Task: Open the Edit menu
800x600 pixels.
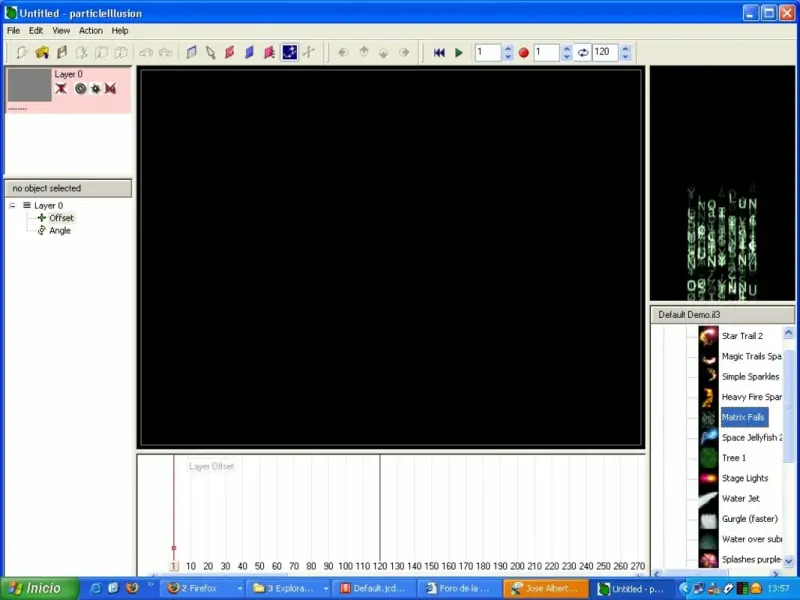Action: [36, 31]
